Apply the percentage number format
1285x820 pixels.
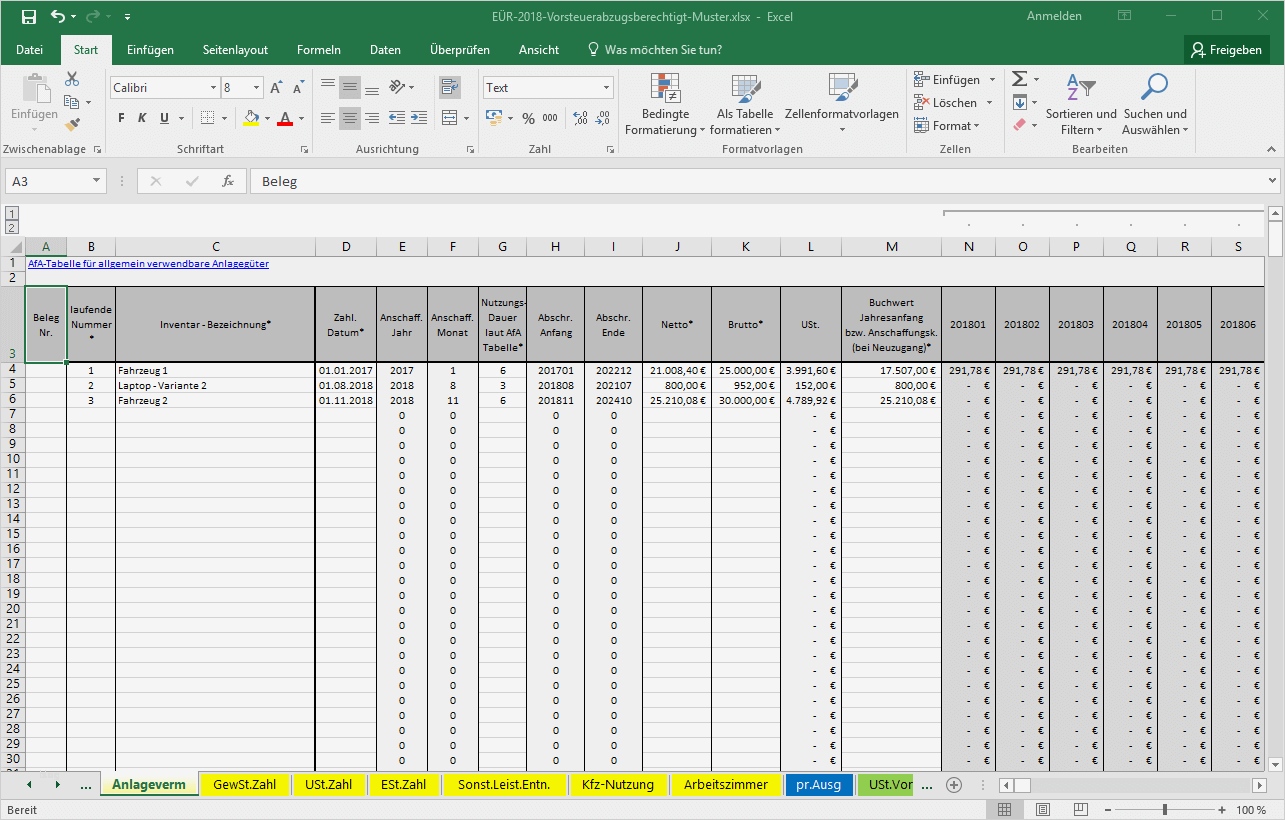528,117
